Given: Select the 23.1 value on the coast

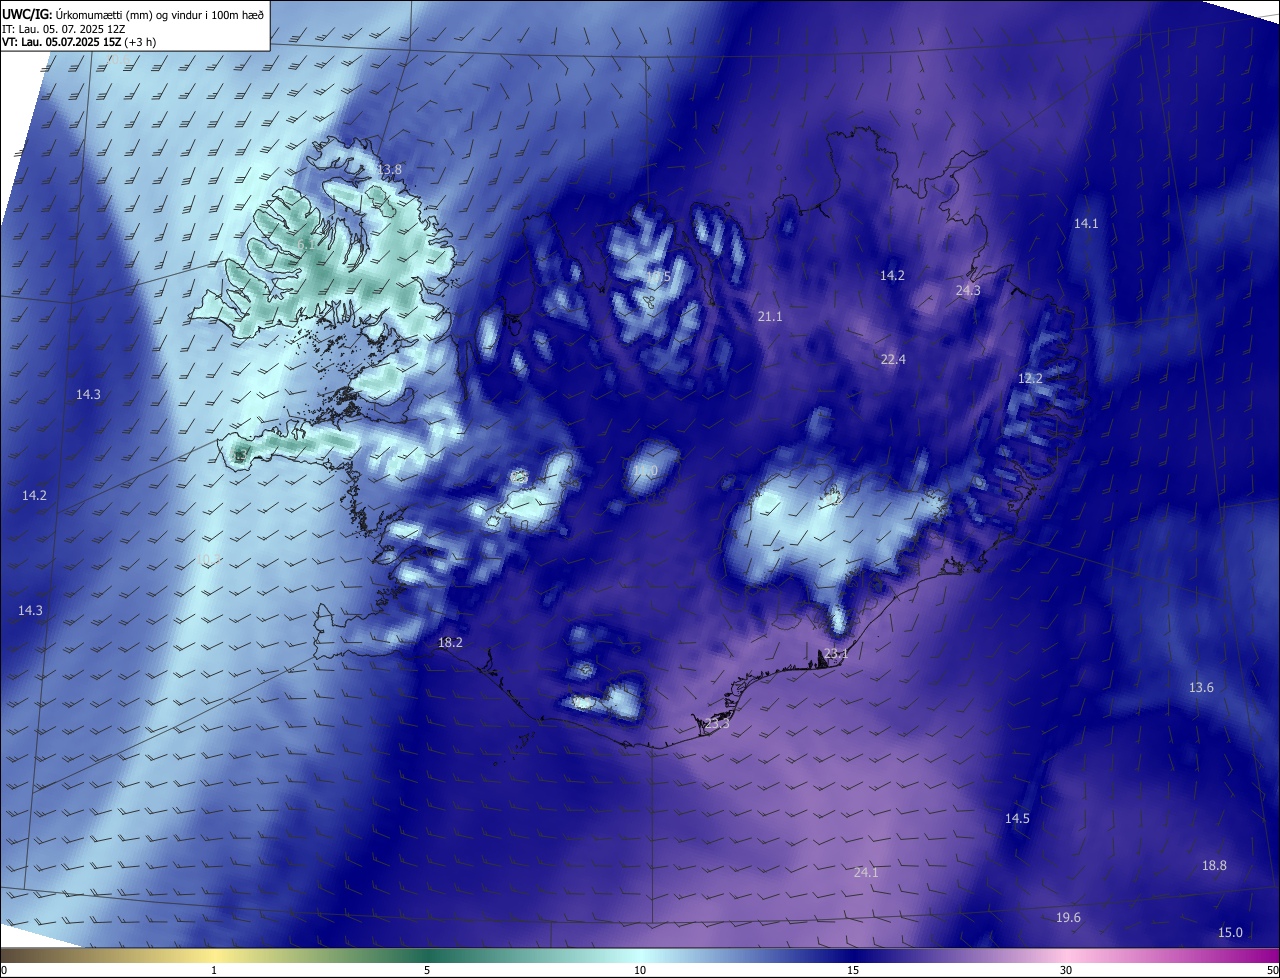Looking at the screenshot, I should click(836, 654).
